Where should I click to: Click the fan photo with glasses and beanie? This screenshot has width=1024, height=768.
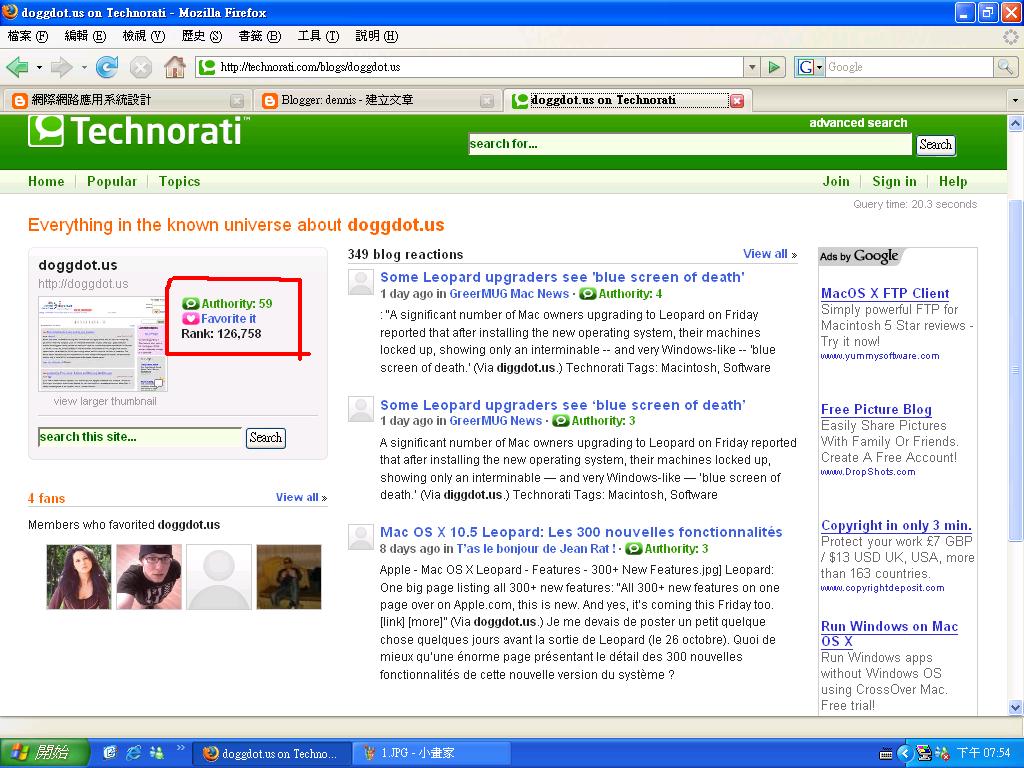(x=149, y=577)
